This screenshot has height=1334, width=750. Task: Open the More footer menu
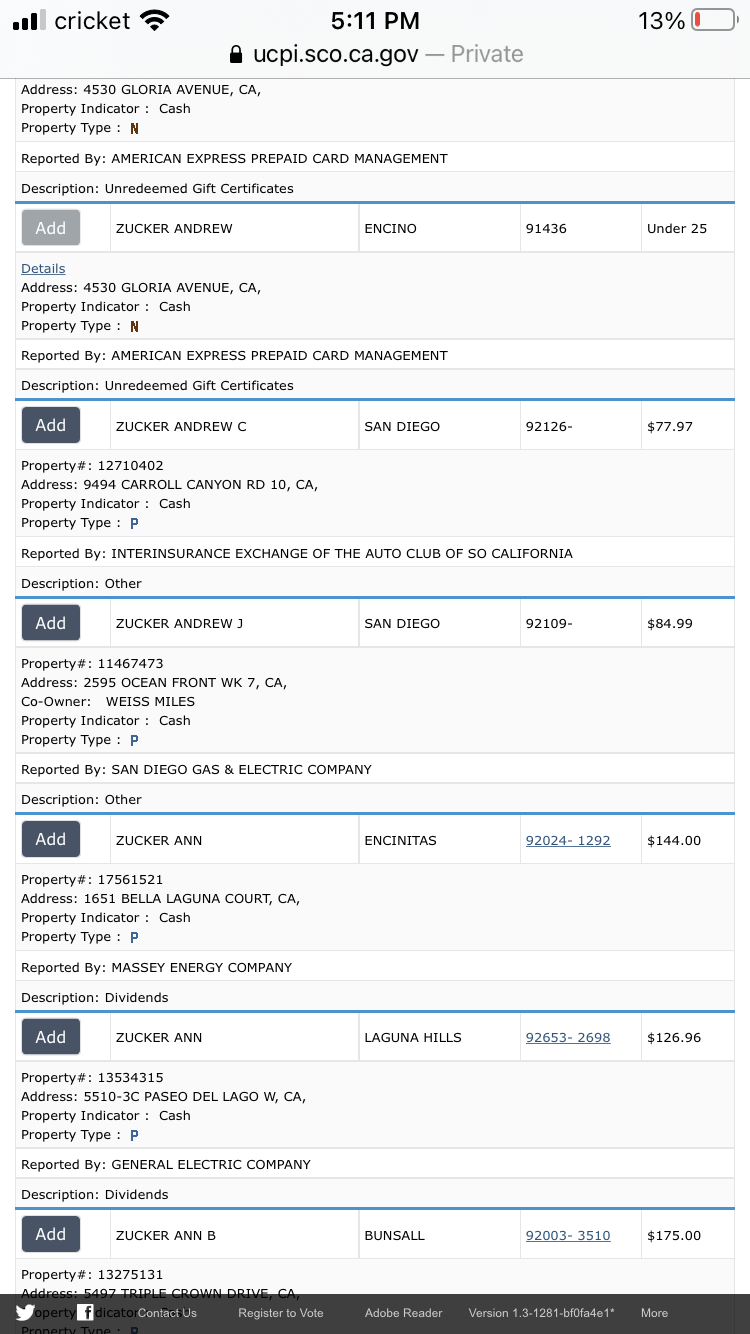(x=655, y=1313)
